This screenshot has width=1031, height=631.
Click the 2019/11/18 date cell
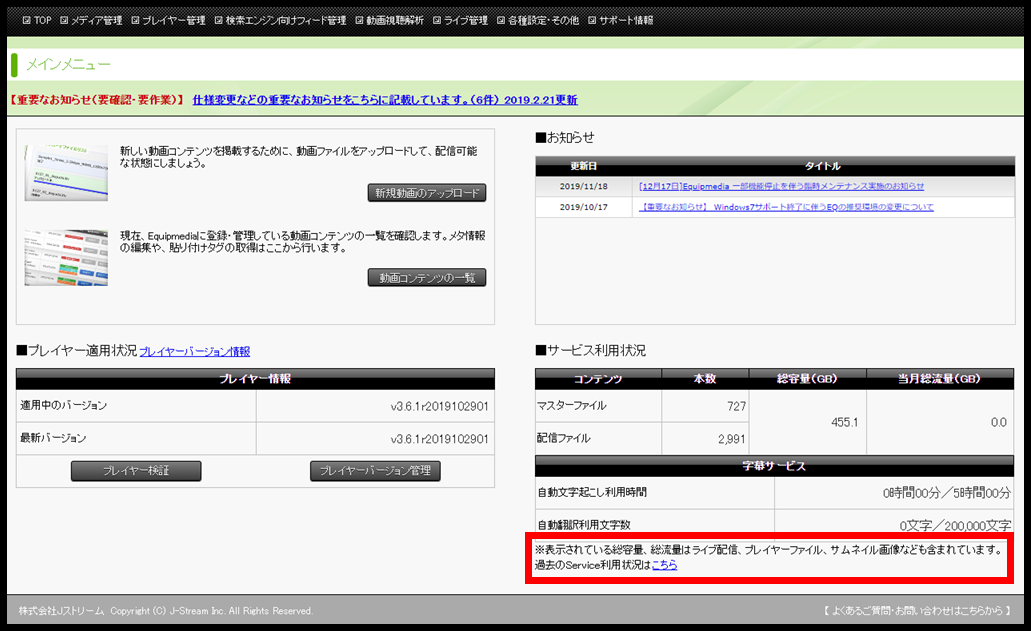coord(583,187)
